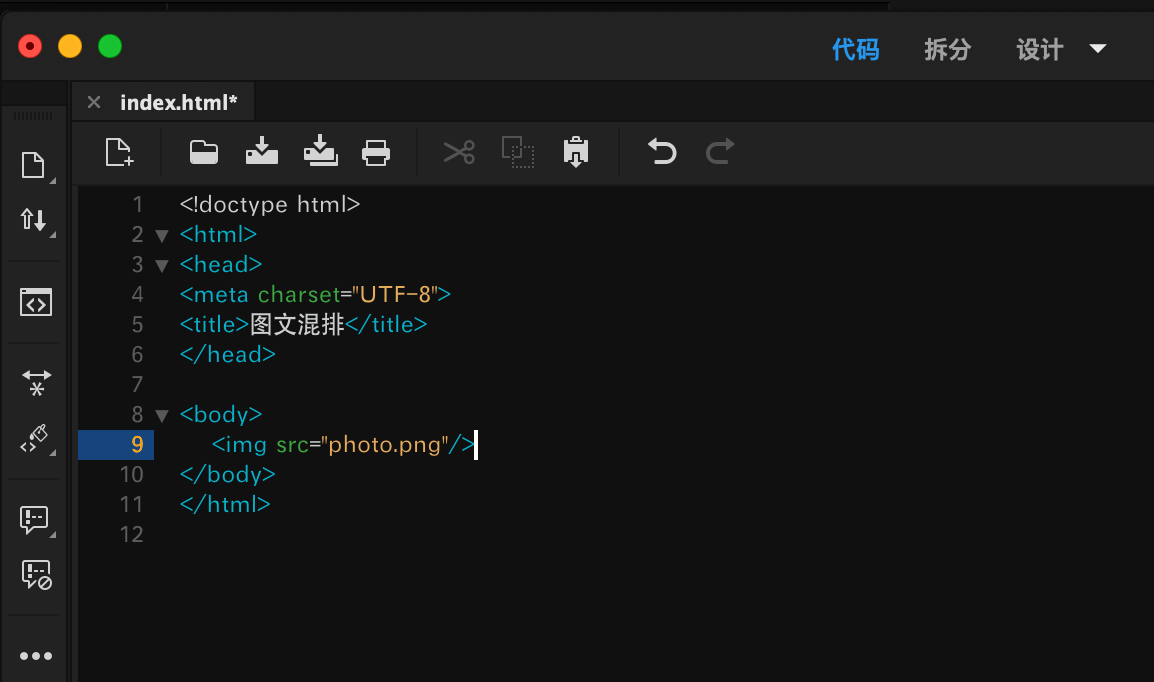Create a new file from toolbar
The width and height of the screenshot is (1154, 682).
pos(119,152)
